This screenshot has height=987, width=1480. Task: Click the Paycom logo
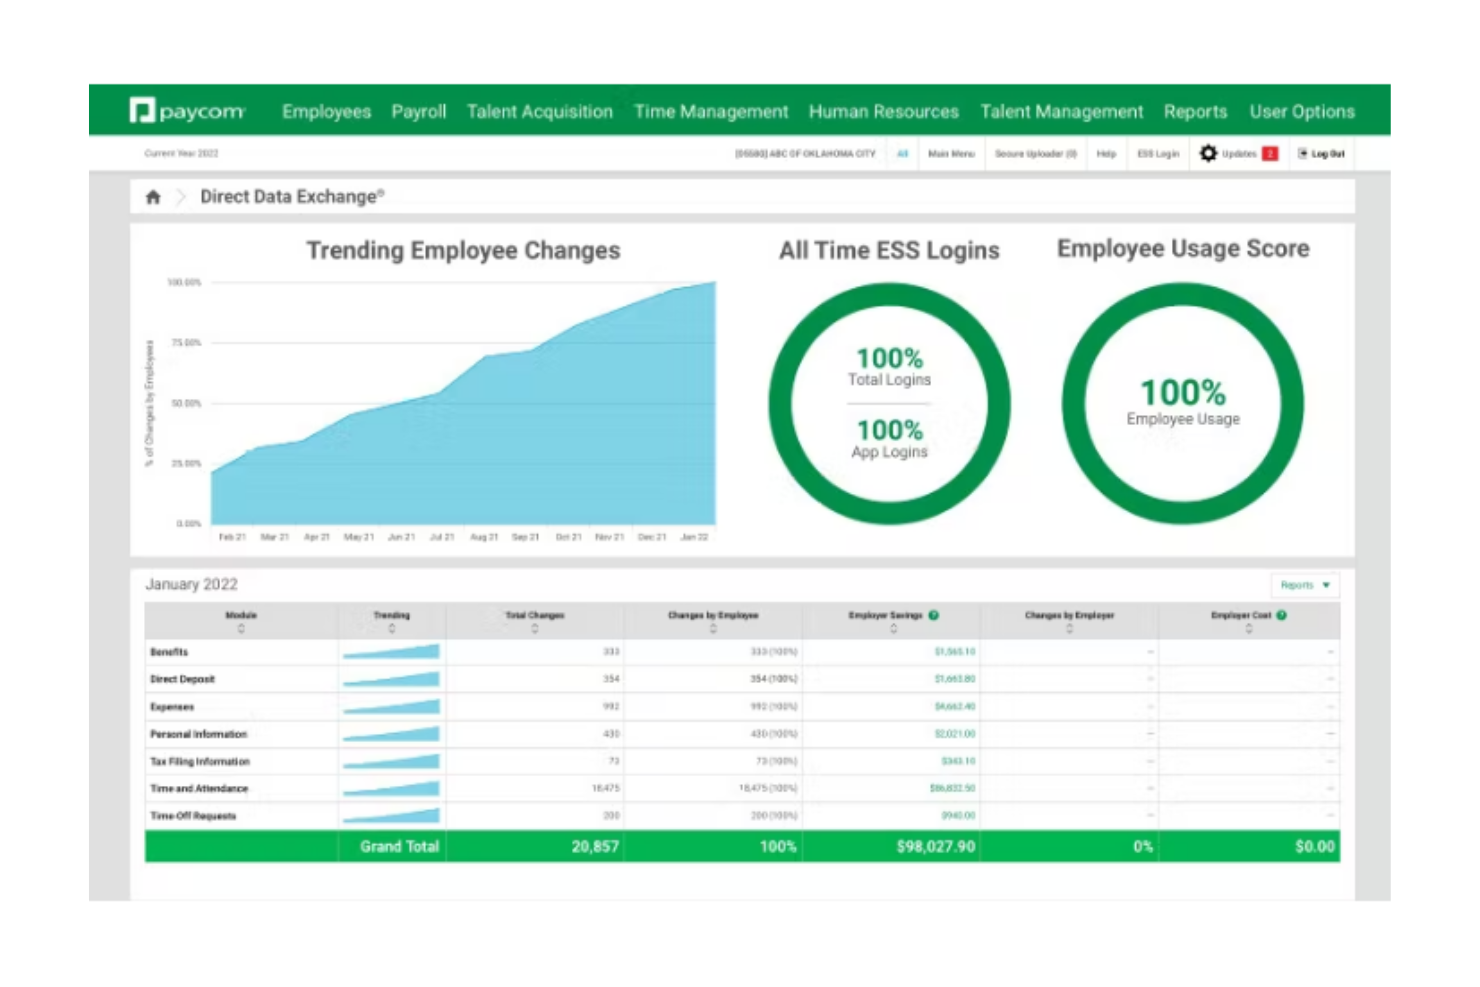coord(187,111)
